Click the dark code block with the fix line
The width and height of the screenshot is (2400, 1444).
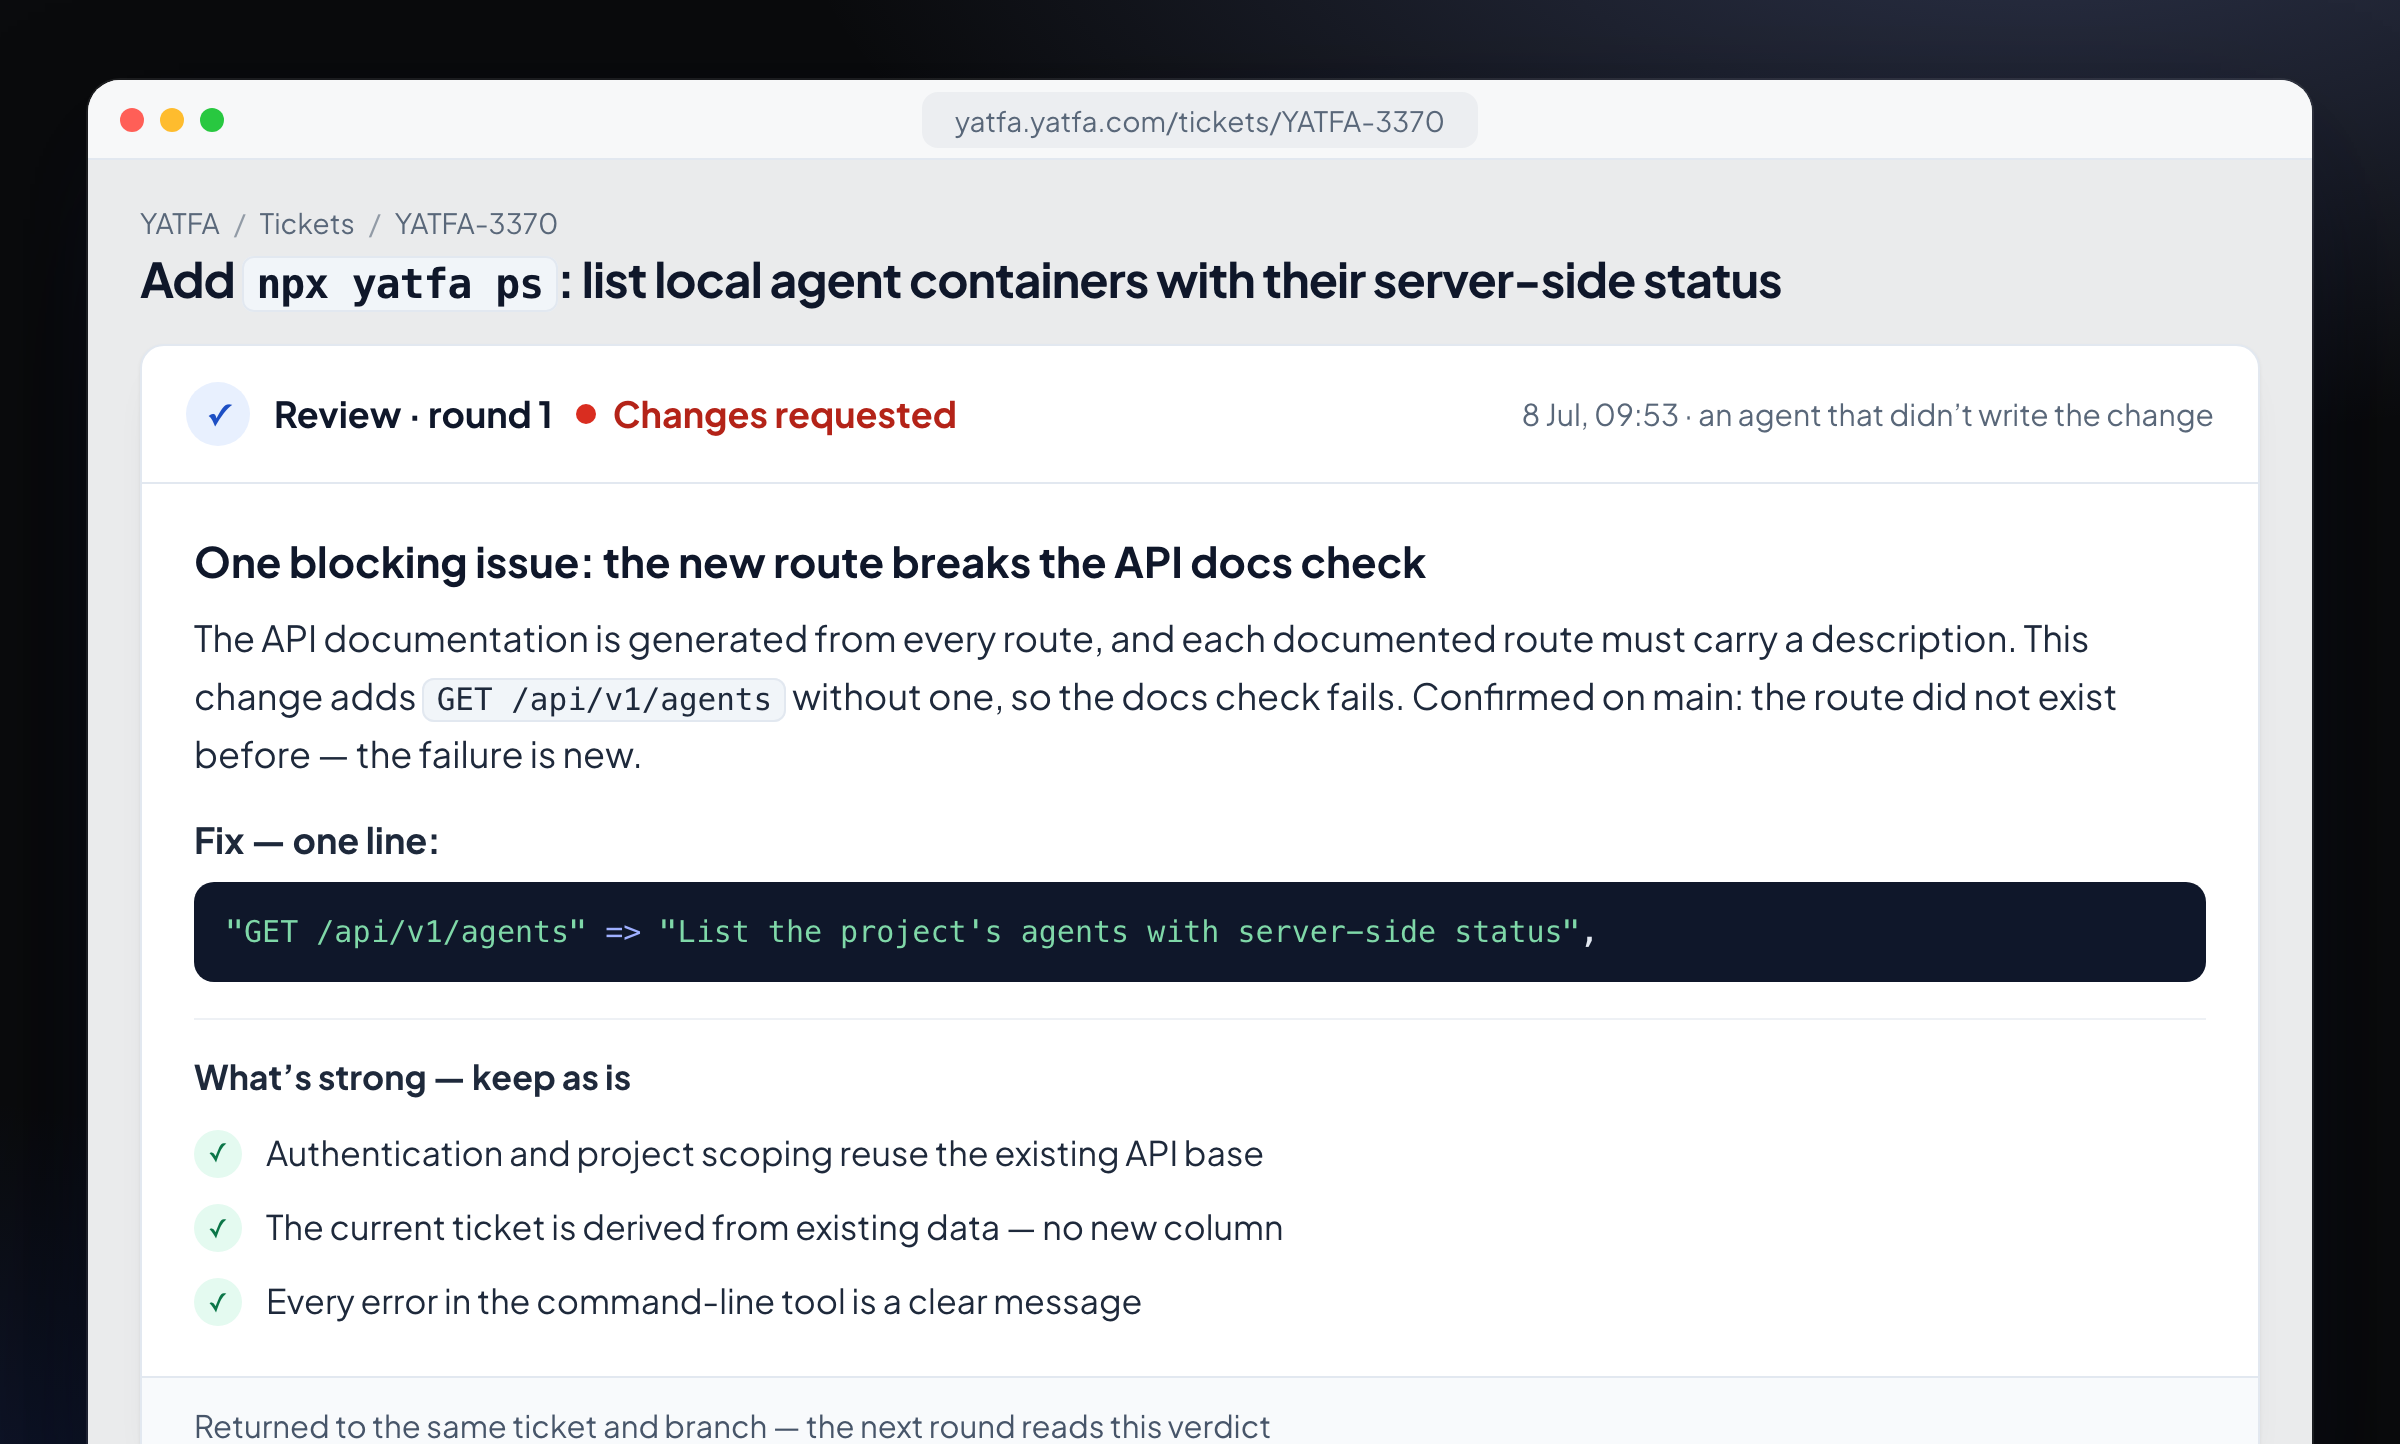(x=1199, y=932)
